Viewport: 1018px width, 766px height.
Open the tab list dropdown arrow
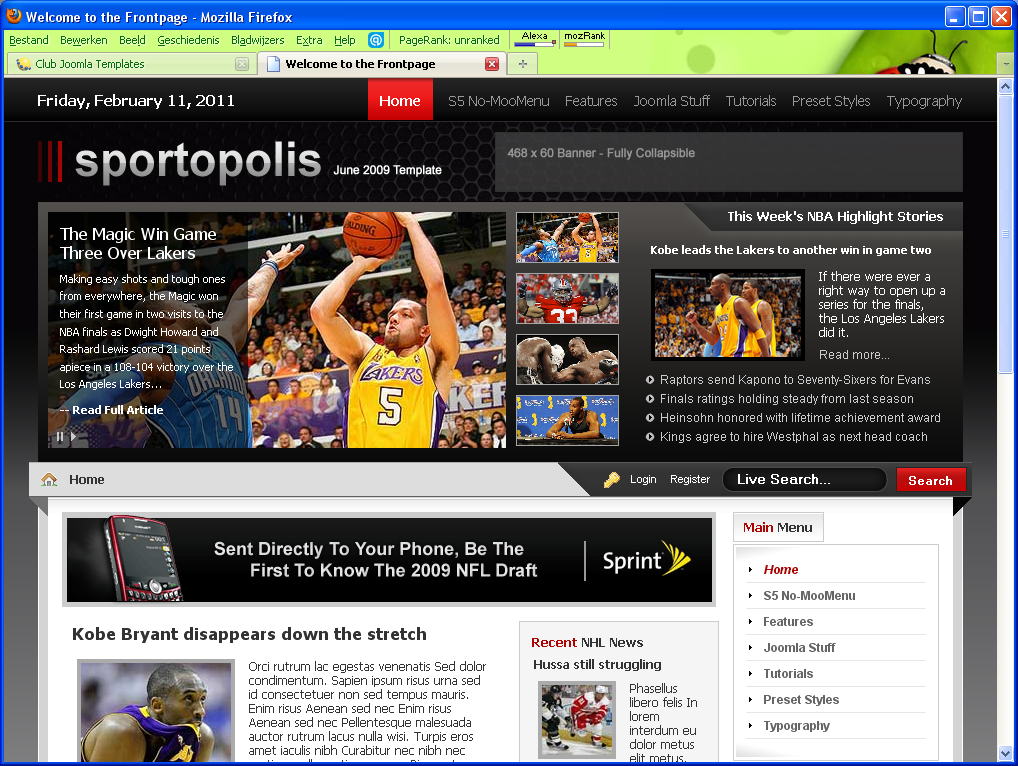1006,64
